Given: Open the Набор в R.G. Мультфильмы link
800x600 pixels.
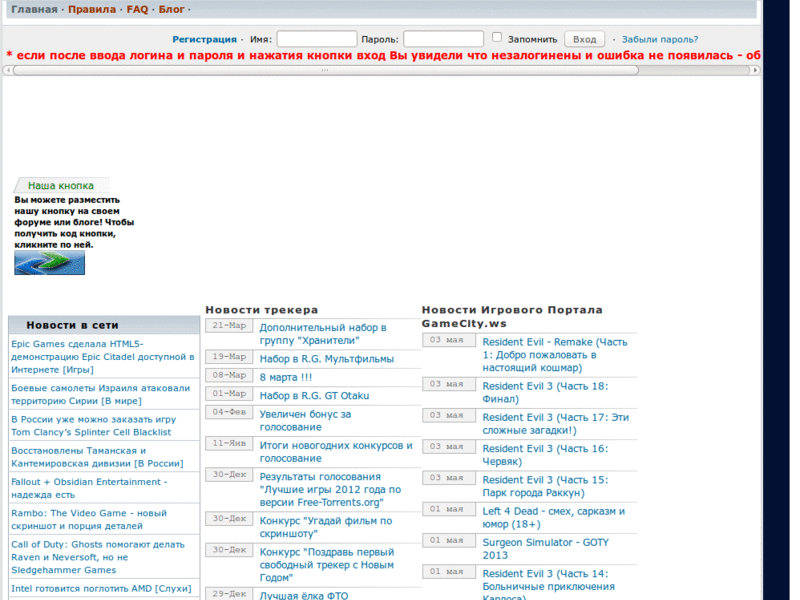Looking at the screenshot, I should 327,359.
